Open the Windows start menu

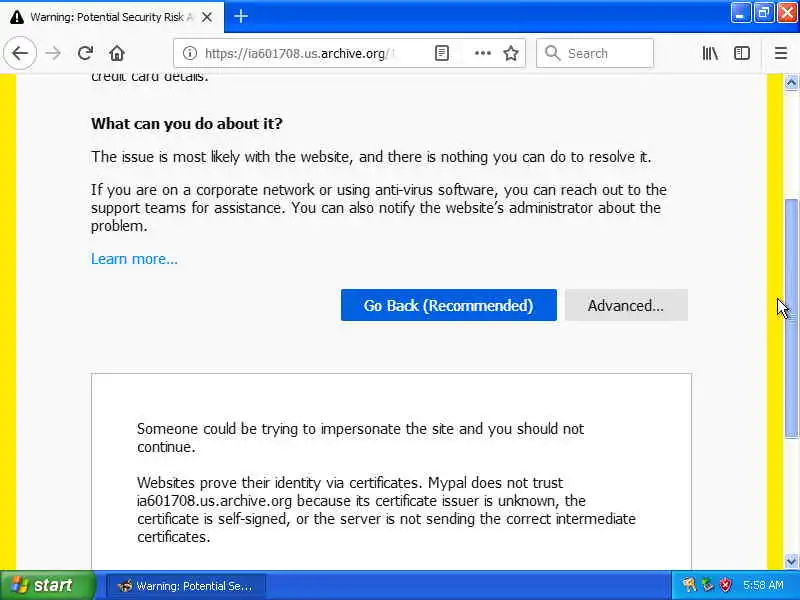47,585
